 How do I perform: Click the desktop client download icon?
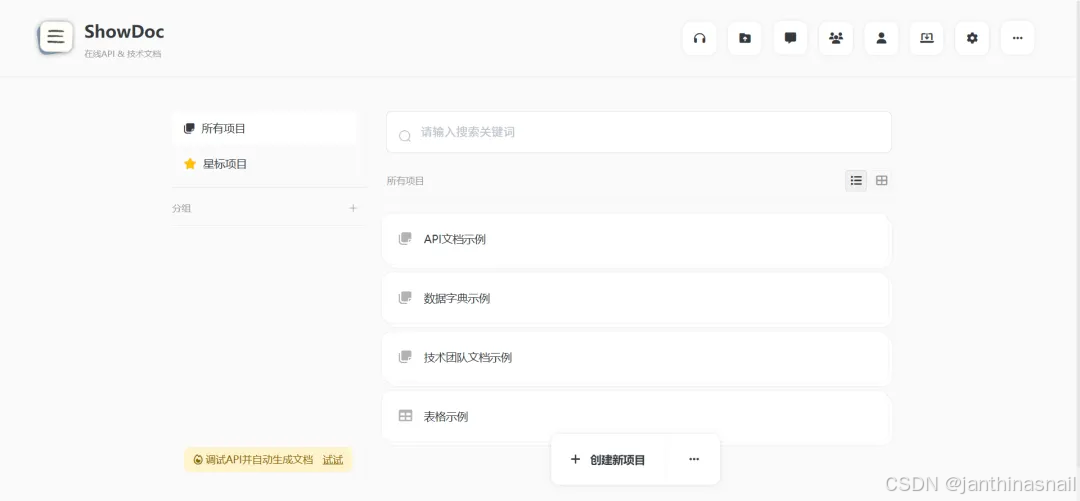926,39
